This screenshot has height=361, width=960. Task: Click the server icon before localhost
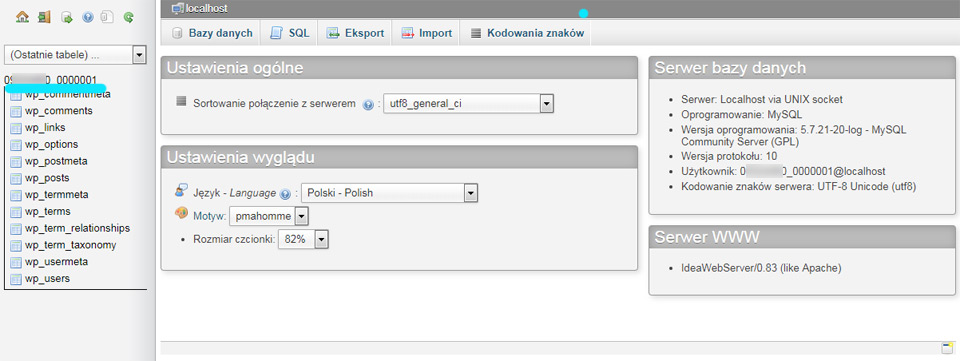[x=178, y=9]
